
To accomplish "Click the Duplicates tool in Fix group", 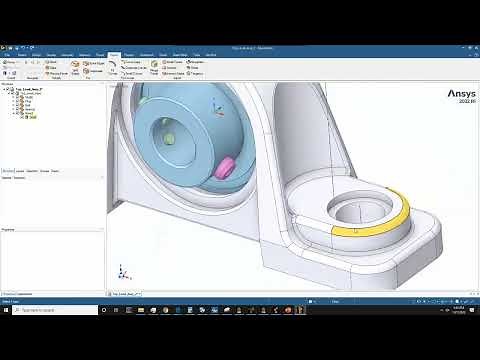I will click(93, 71).
